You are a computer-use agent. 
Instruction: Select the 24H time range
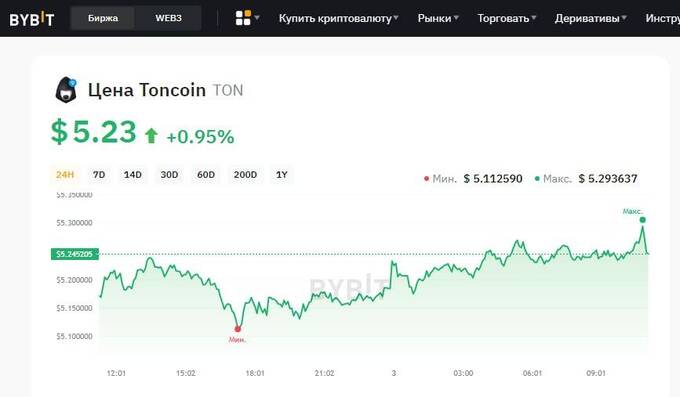pos(65,175)
